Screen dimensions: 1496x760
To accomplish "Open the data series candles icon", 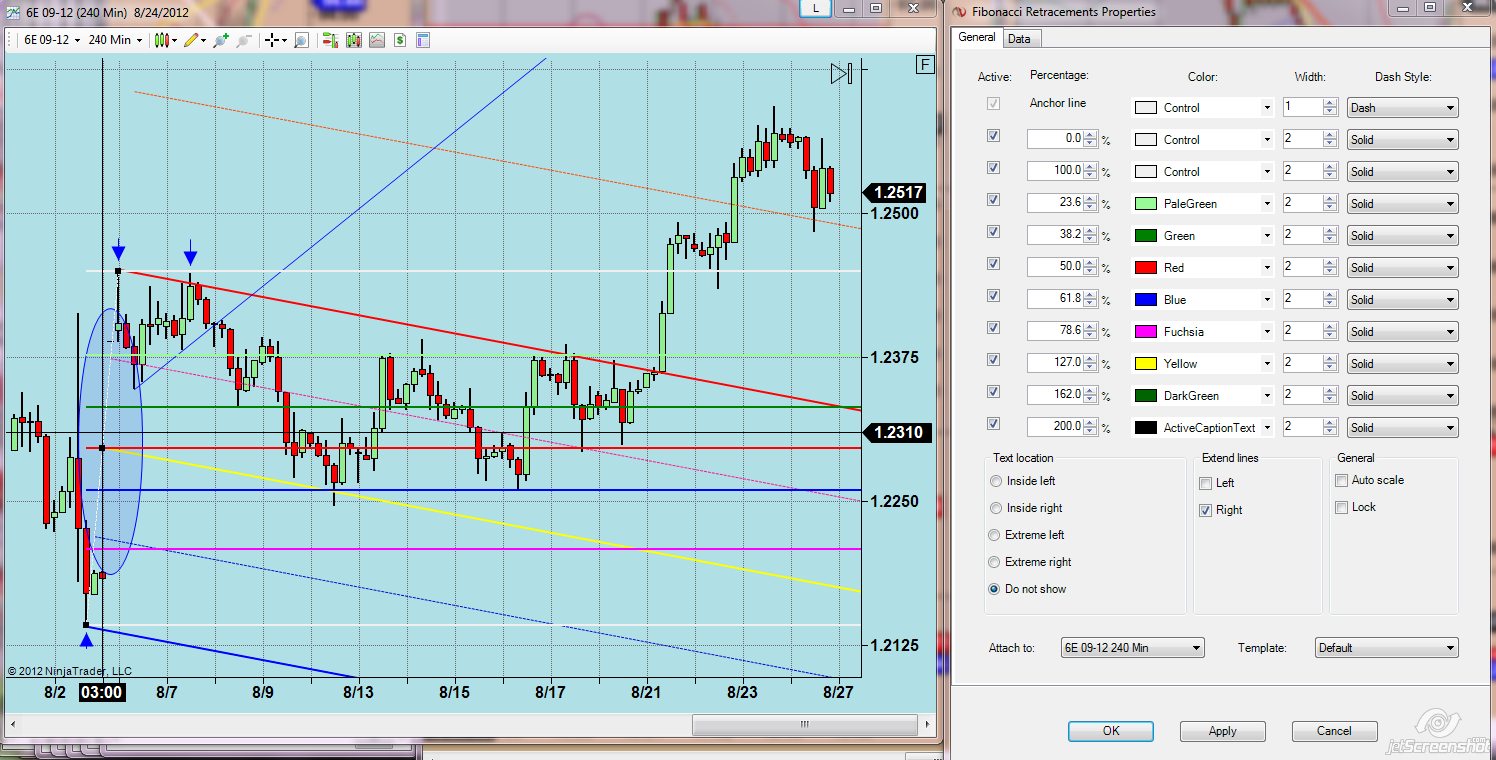I will pyautogui.click(x=353, y=40).
